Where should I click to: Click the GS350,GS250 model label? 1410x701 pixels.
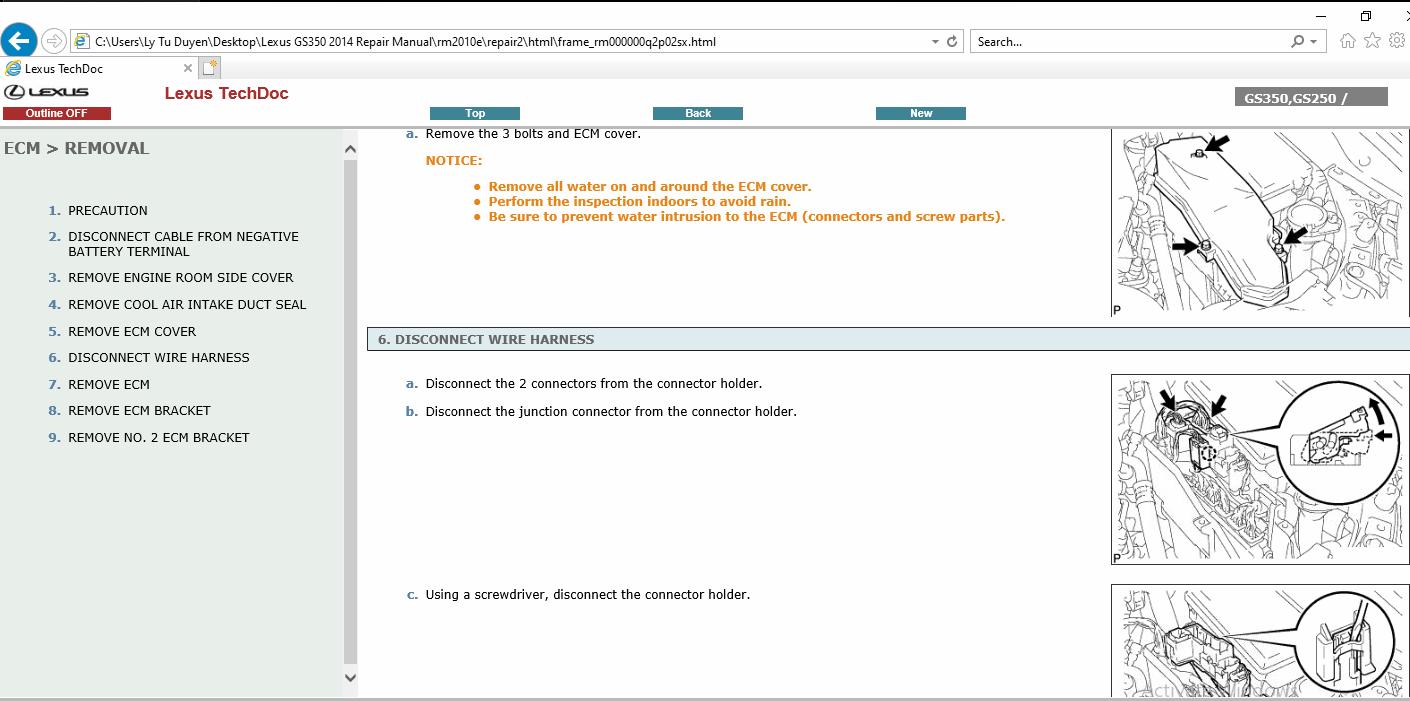click(1311, 97)
